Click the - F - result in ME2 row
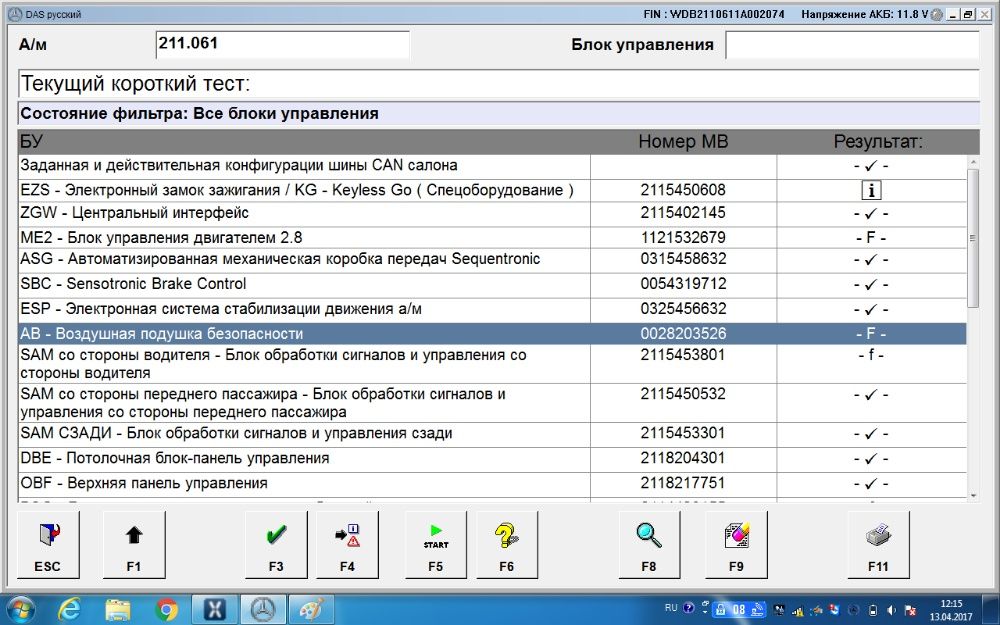 pyautogui.click(x=871, y=238)
